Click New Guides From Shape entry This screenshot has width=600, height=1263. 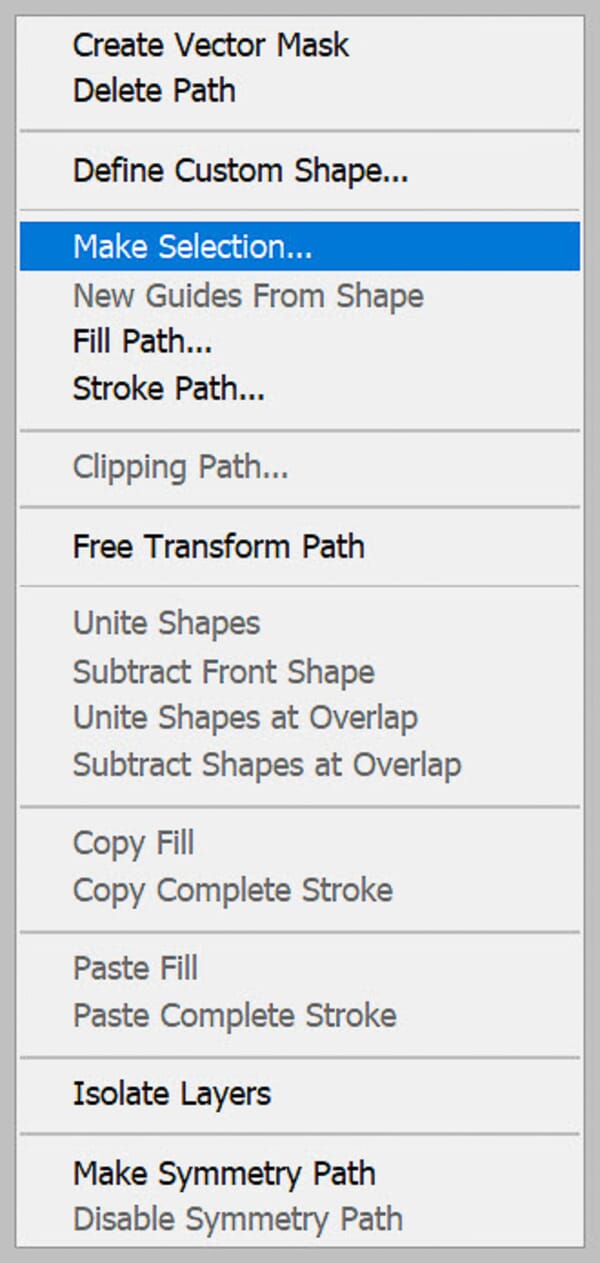point(247,296)
